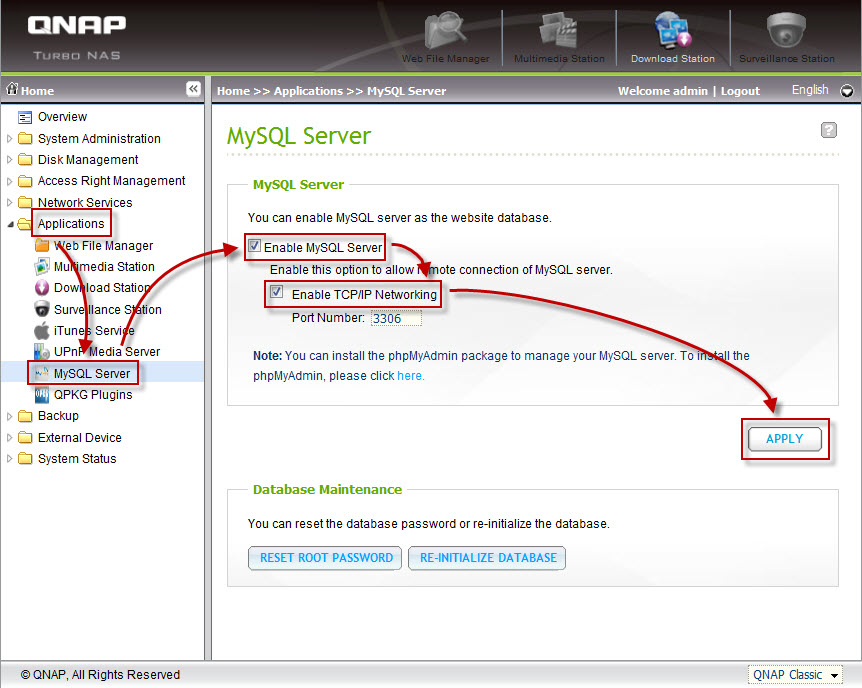Select Surveillance Station in the sidebar tree
This screenshot has width=862, height=688.
107,310
